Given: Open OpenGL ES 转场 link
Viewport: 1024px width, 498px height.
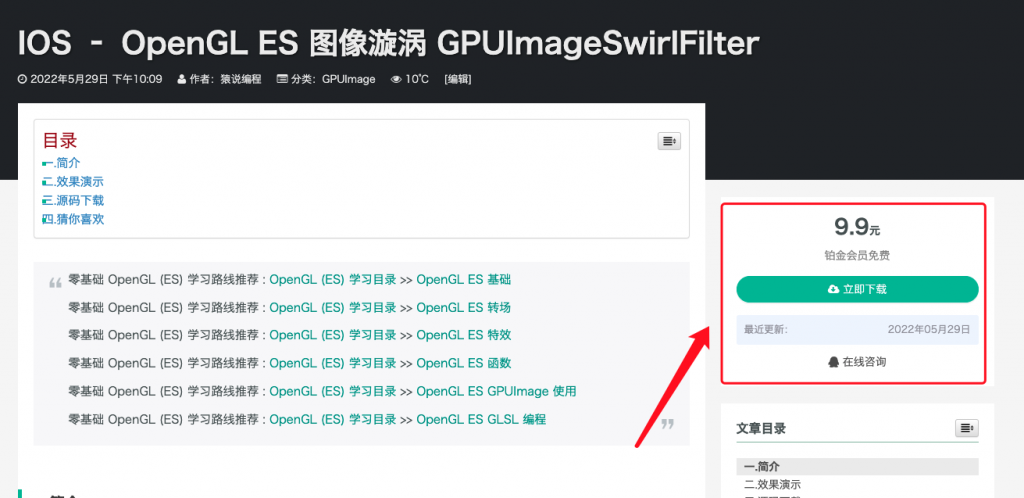Looking at the screenshot, I should coord(464,307).
